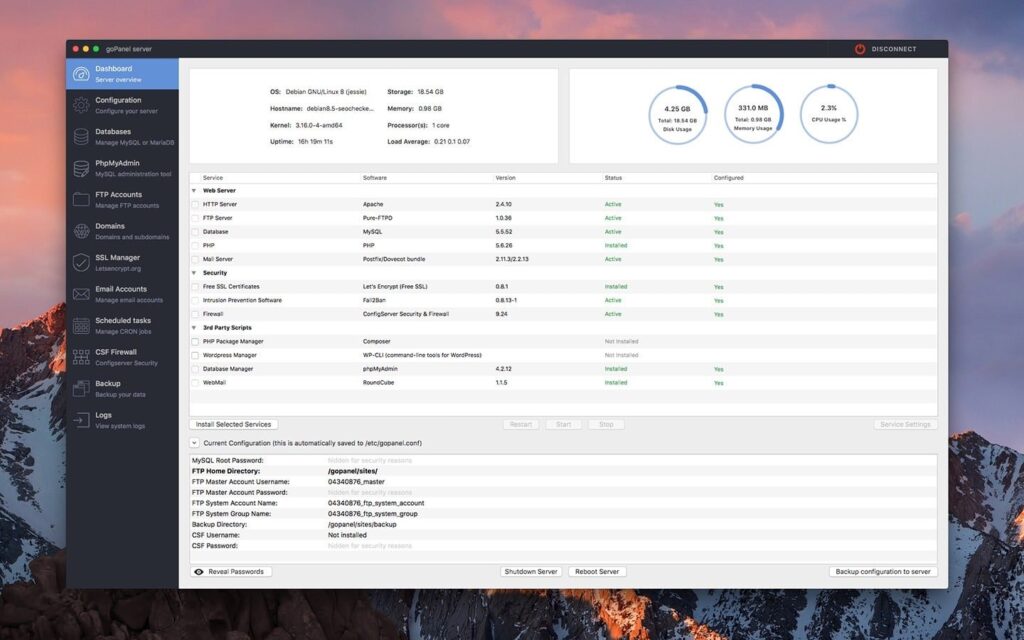The image size is (1024, 640).
Task: Select the Fail2Ban intrusion prevention checkbox
Action: click(197, 300)
